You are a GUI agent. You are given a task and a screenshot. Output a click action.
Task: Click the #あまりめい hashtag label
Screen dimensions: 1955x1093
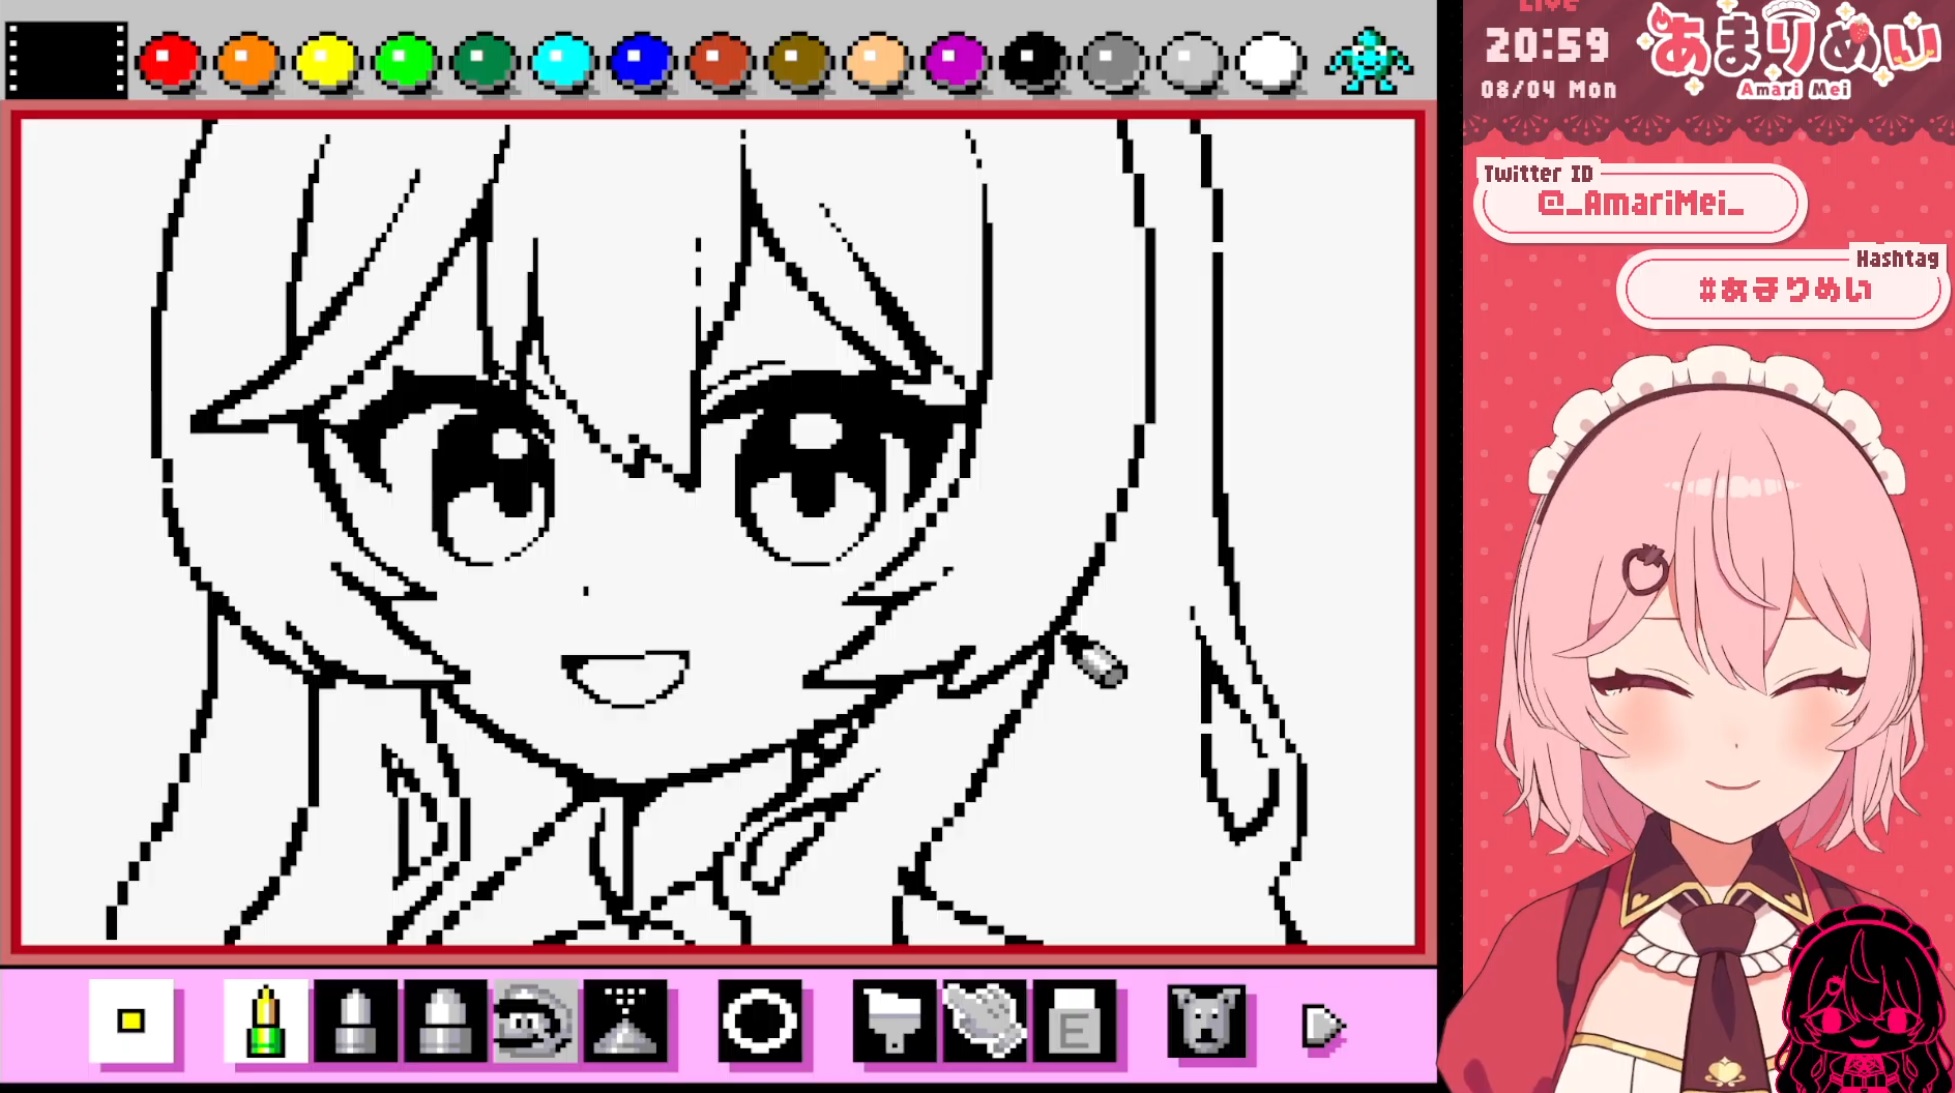pos(1784,291)
